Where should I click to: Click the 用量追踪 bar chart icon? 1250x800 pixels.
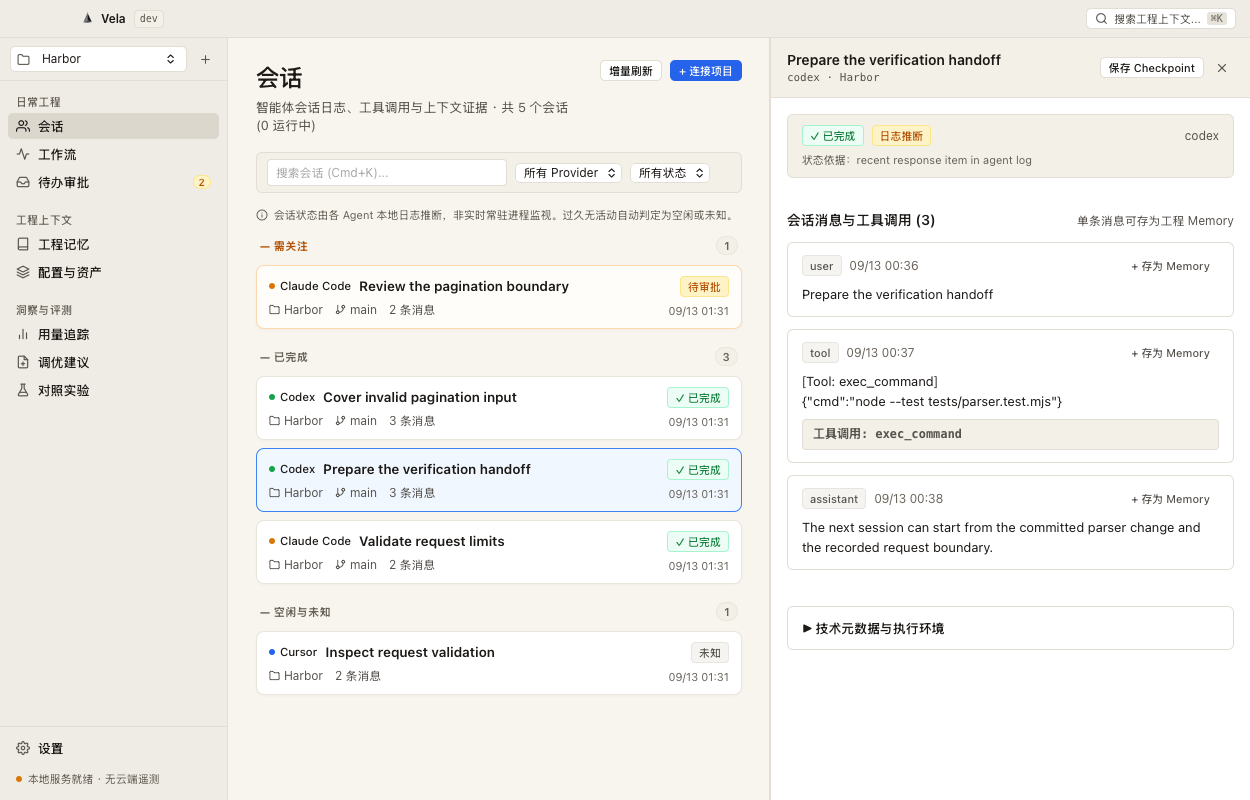(x=23, y=334)
